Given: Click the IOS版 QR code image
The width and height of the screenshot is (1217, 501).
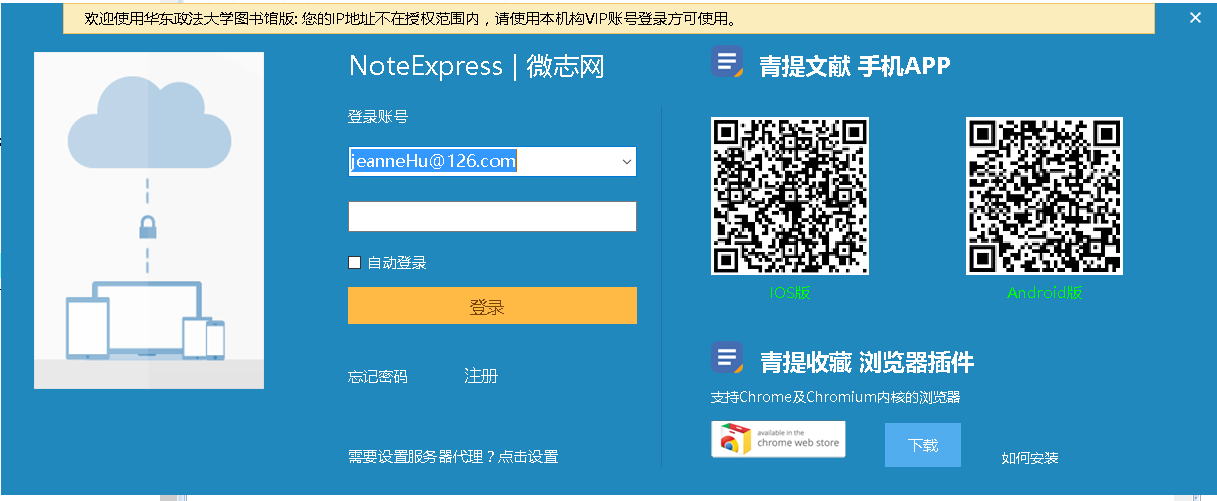Looking at the screenshot, I should tap(790, 196).
